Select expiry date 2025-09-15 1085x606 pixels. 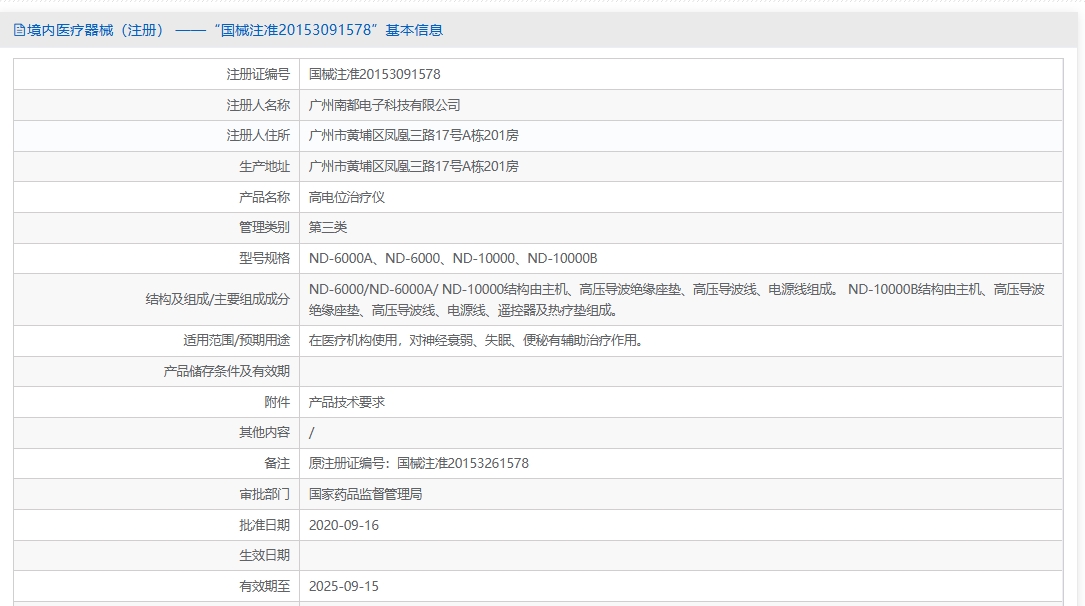click(x=344, y=586)
